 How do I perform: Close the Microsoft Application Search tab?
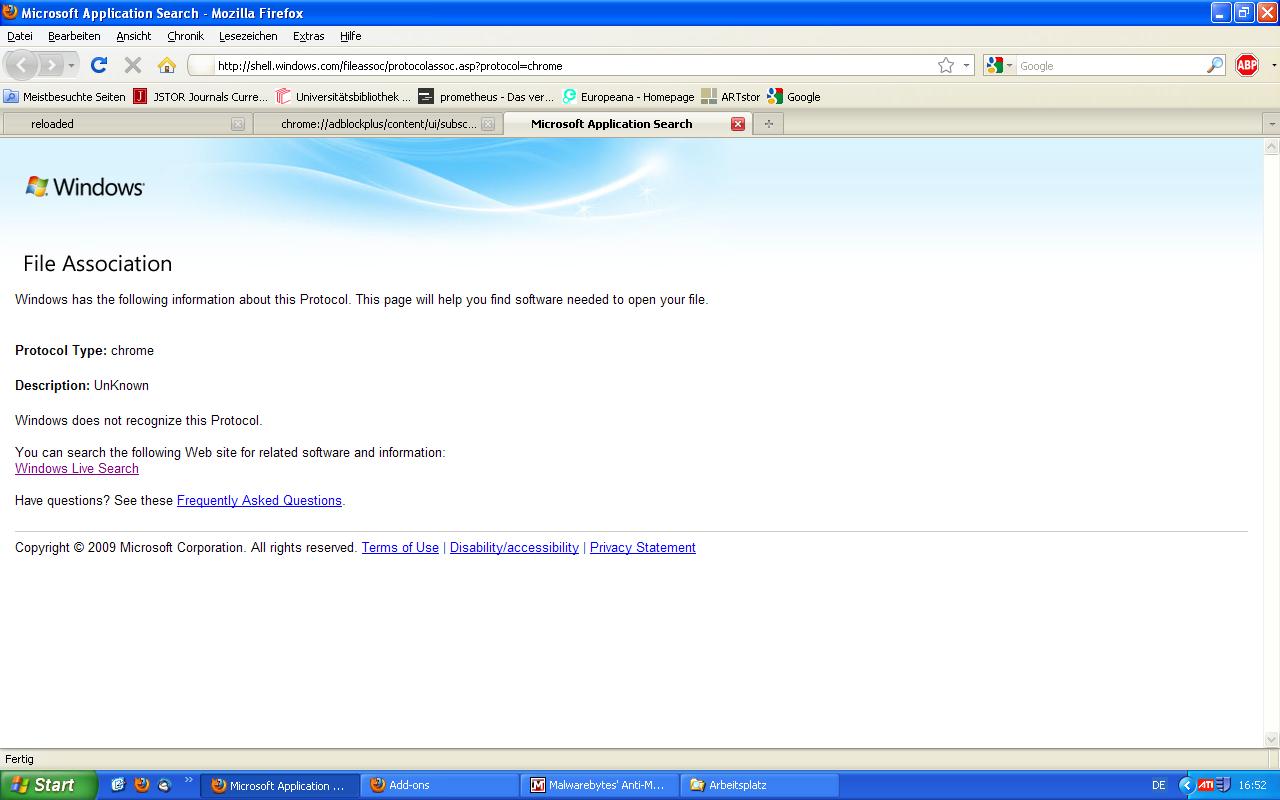point(738,124)
